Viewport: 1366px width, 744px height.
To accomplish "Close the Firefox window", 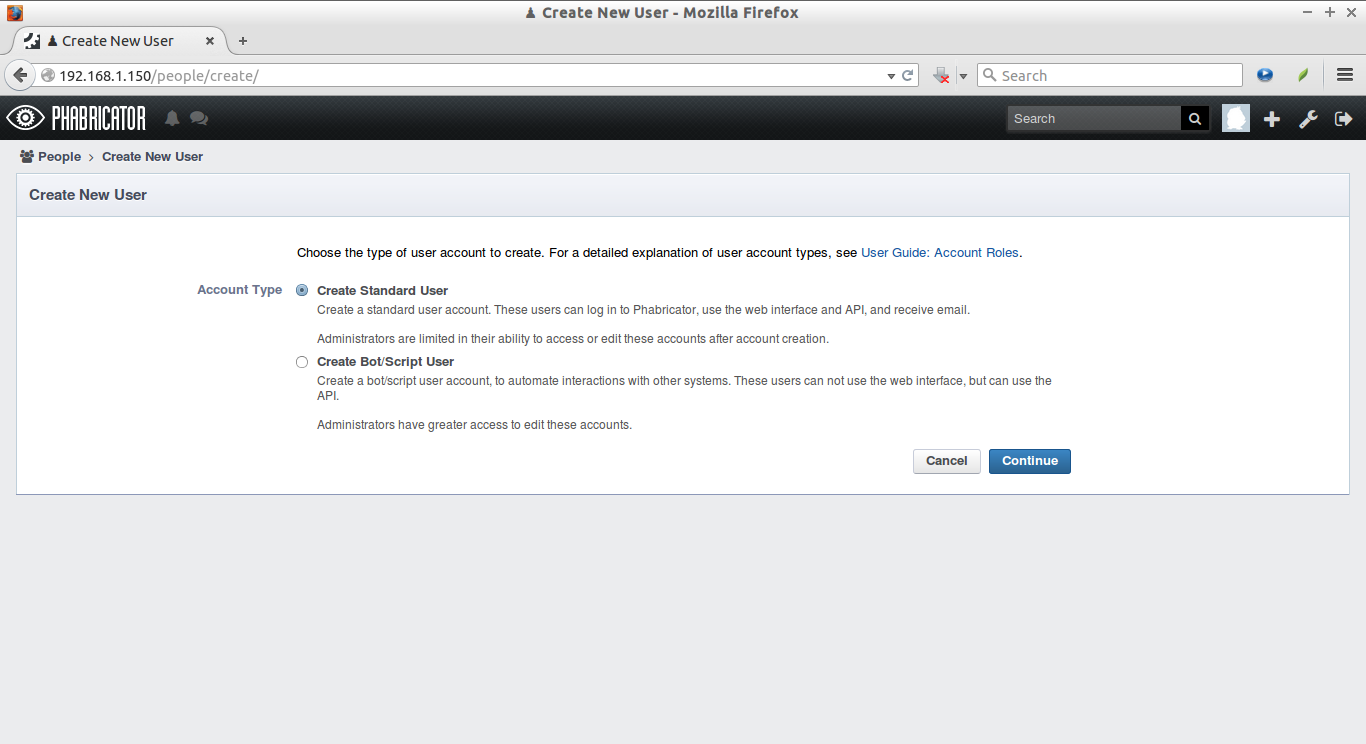I will 1351,12.
